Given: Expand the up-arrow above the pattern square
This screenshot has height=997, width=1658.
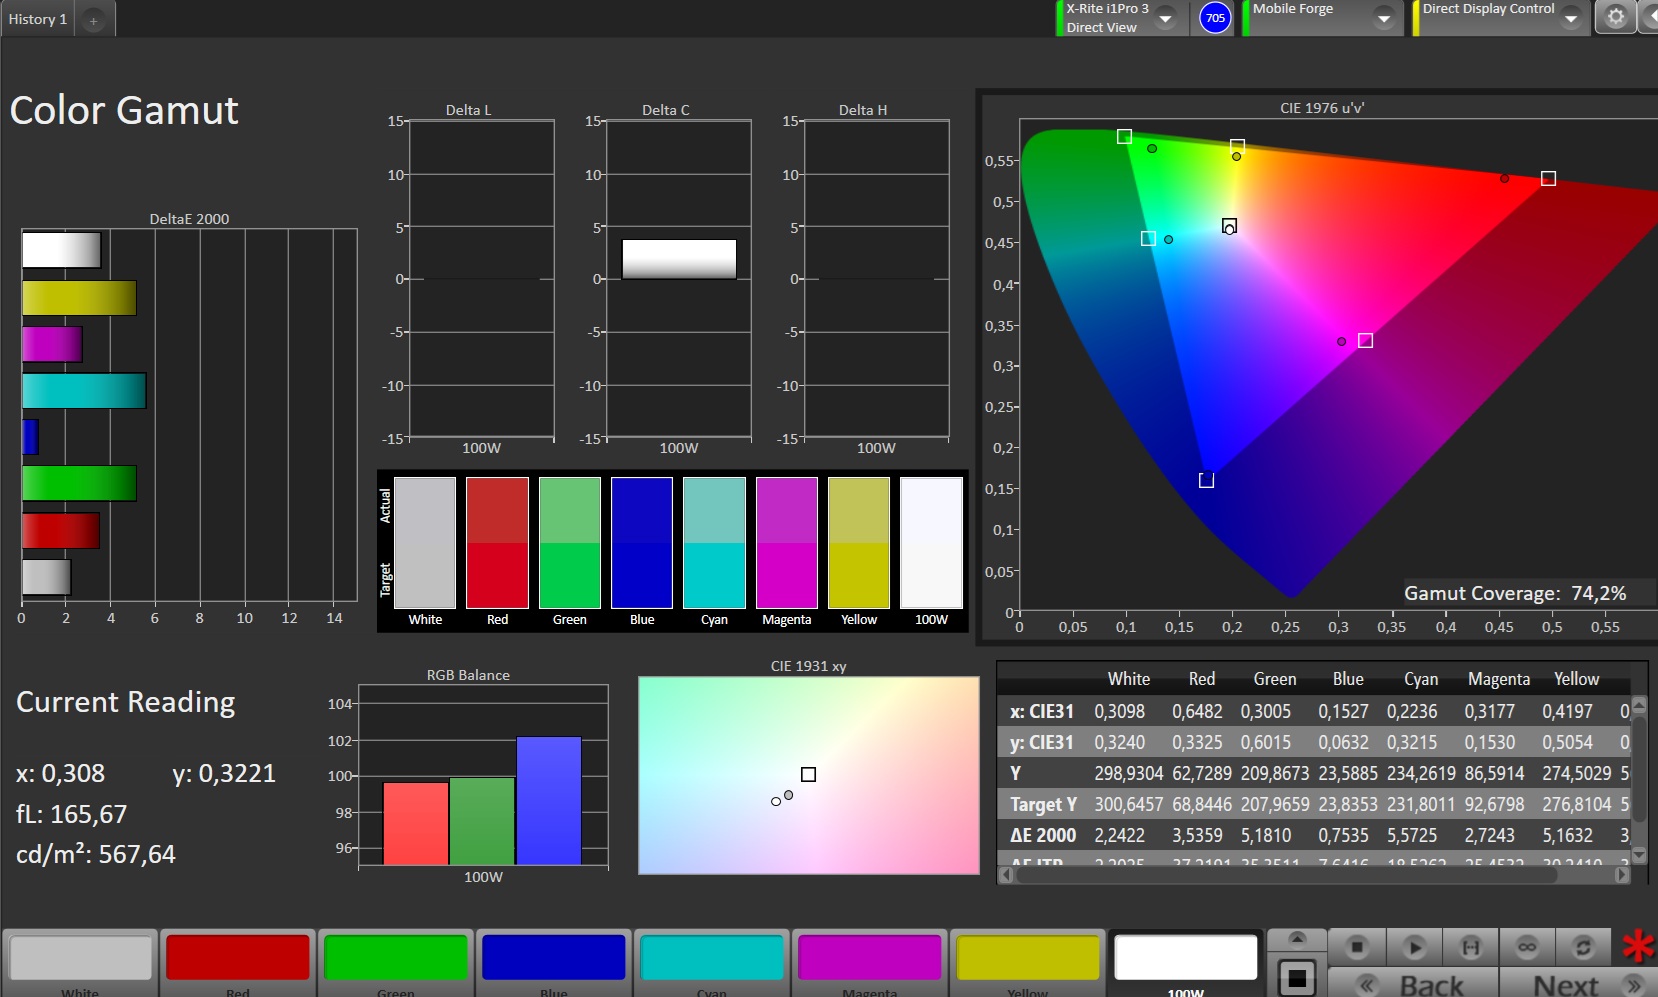Looking at the screenshot, I should 1297,938.
